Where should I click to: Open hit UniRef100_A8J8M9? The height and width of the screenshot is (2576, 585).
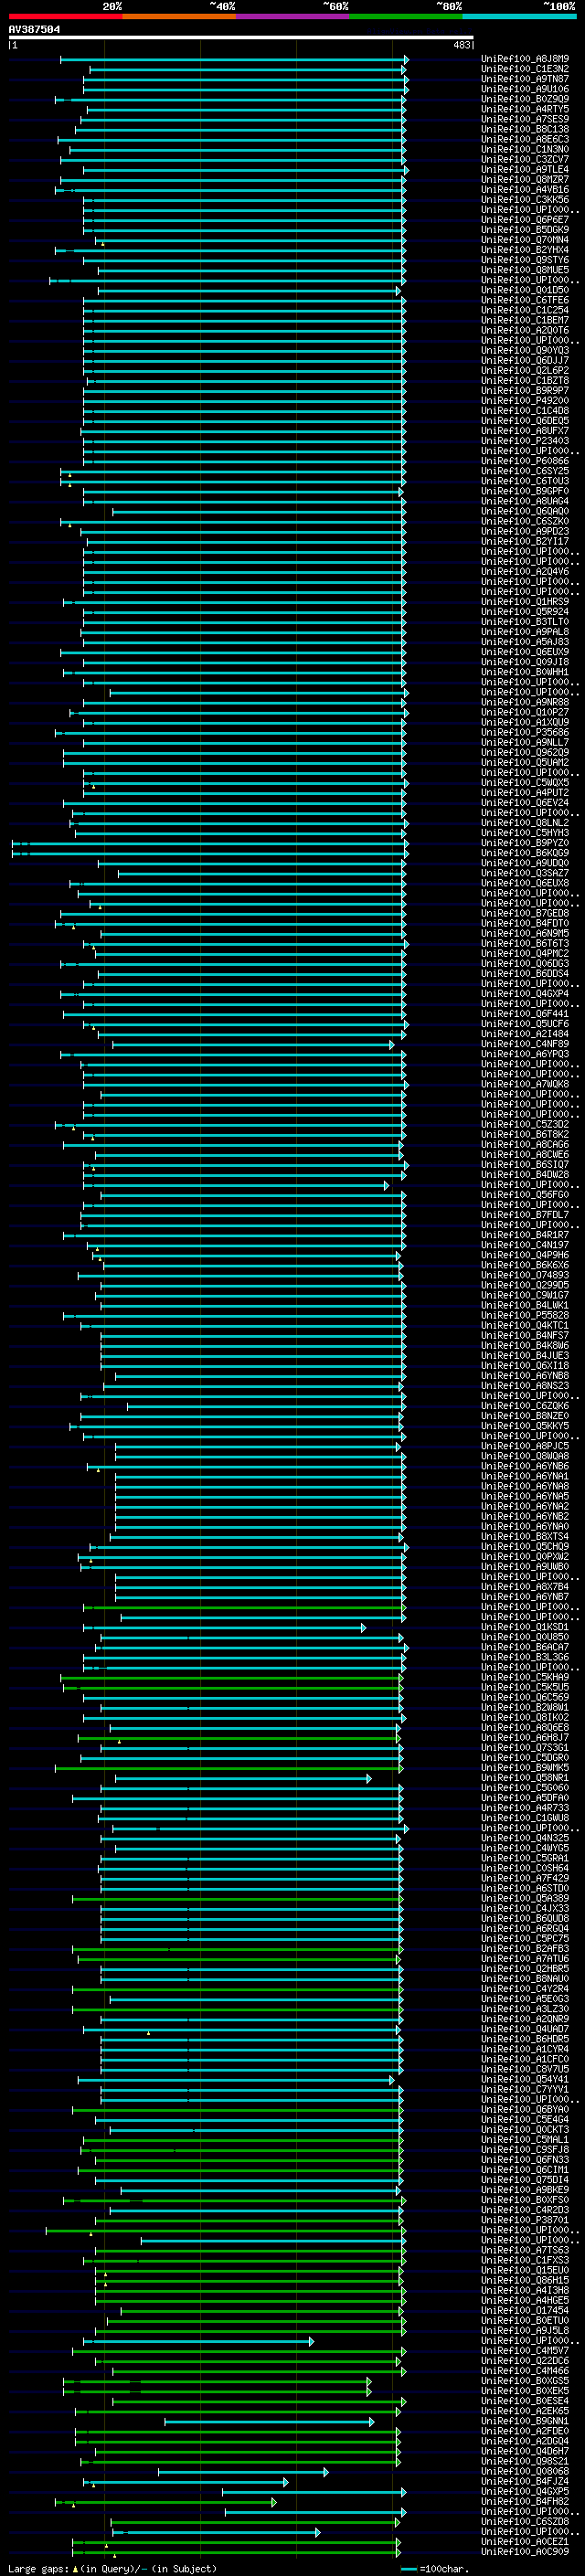pyautogui.click(x=525, y=59)
